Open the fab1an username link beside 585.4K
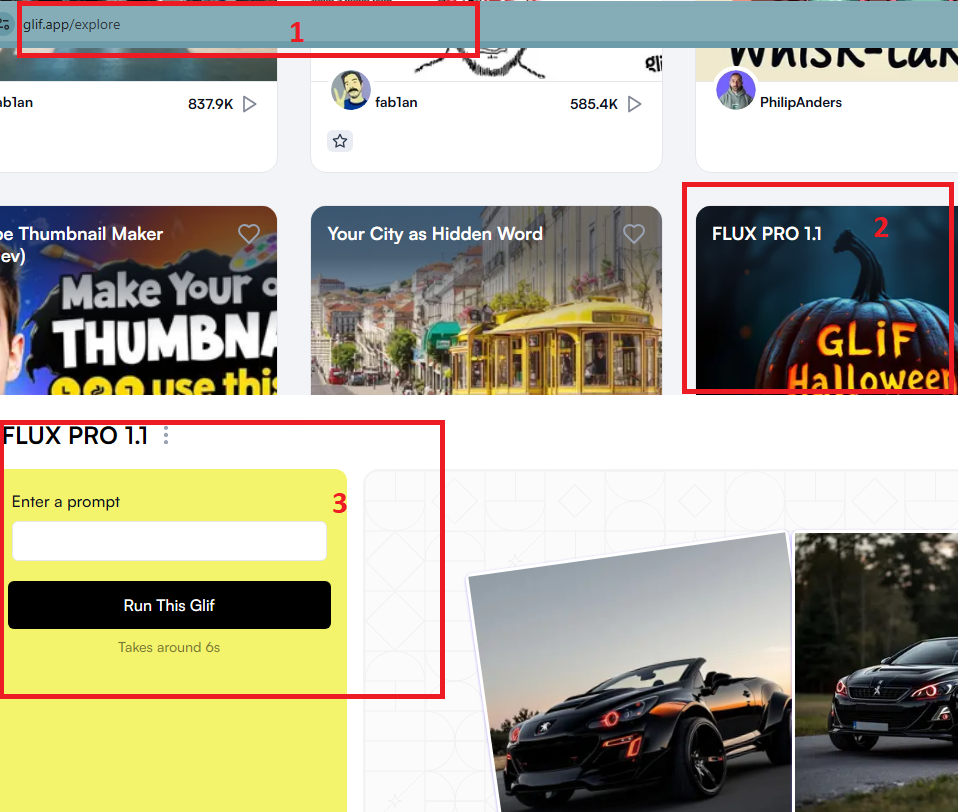 coord(396,102)
